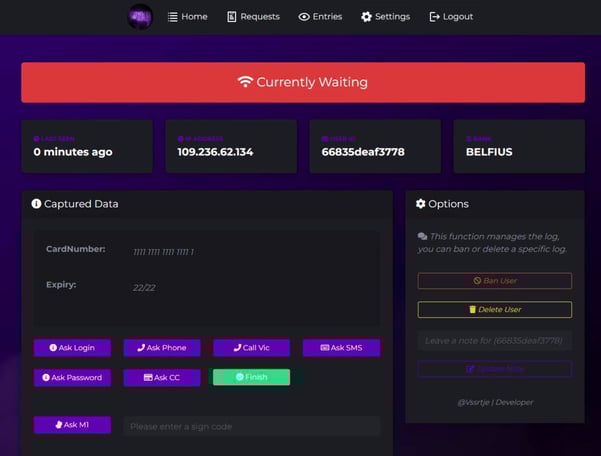Screen dimensions: 601x456
Task: Open the Home nav item
Action: pyautogui.click(x=188, y=17)
